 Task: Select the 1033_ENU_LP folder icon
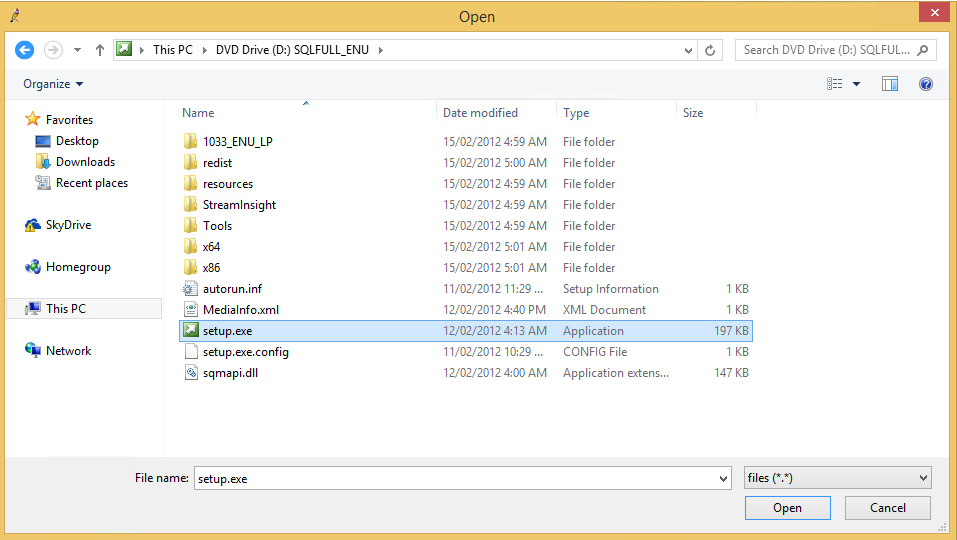point(190,142)
